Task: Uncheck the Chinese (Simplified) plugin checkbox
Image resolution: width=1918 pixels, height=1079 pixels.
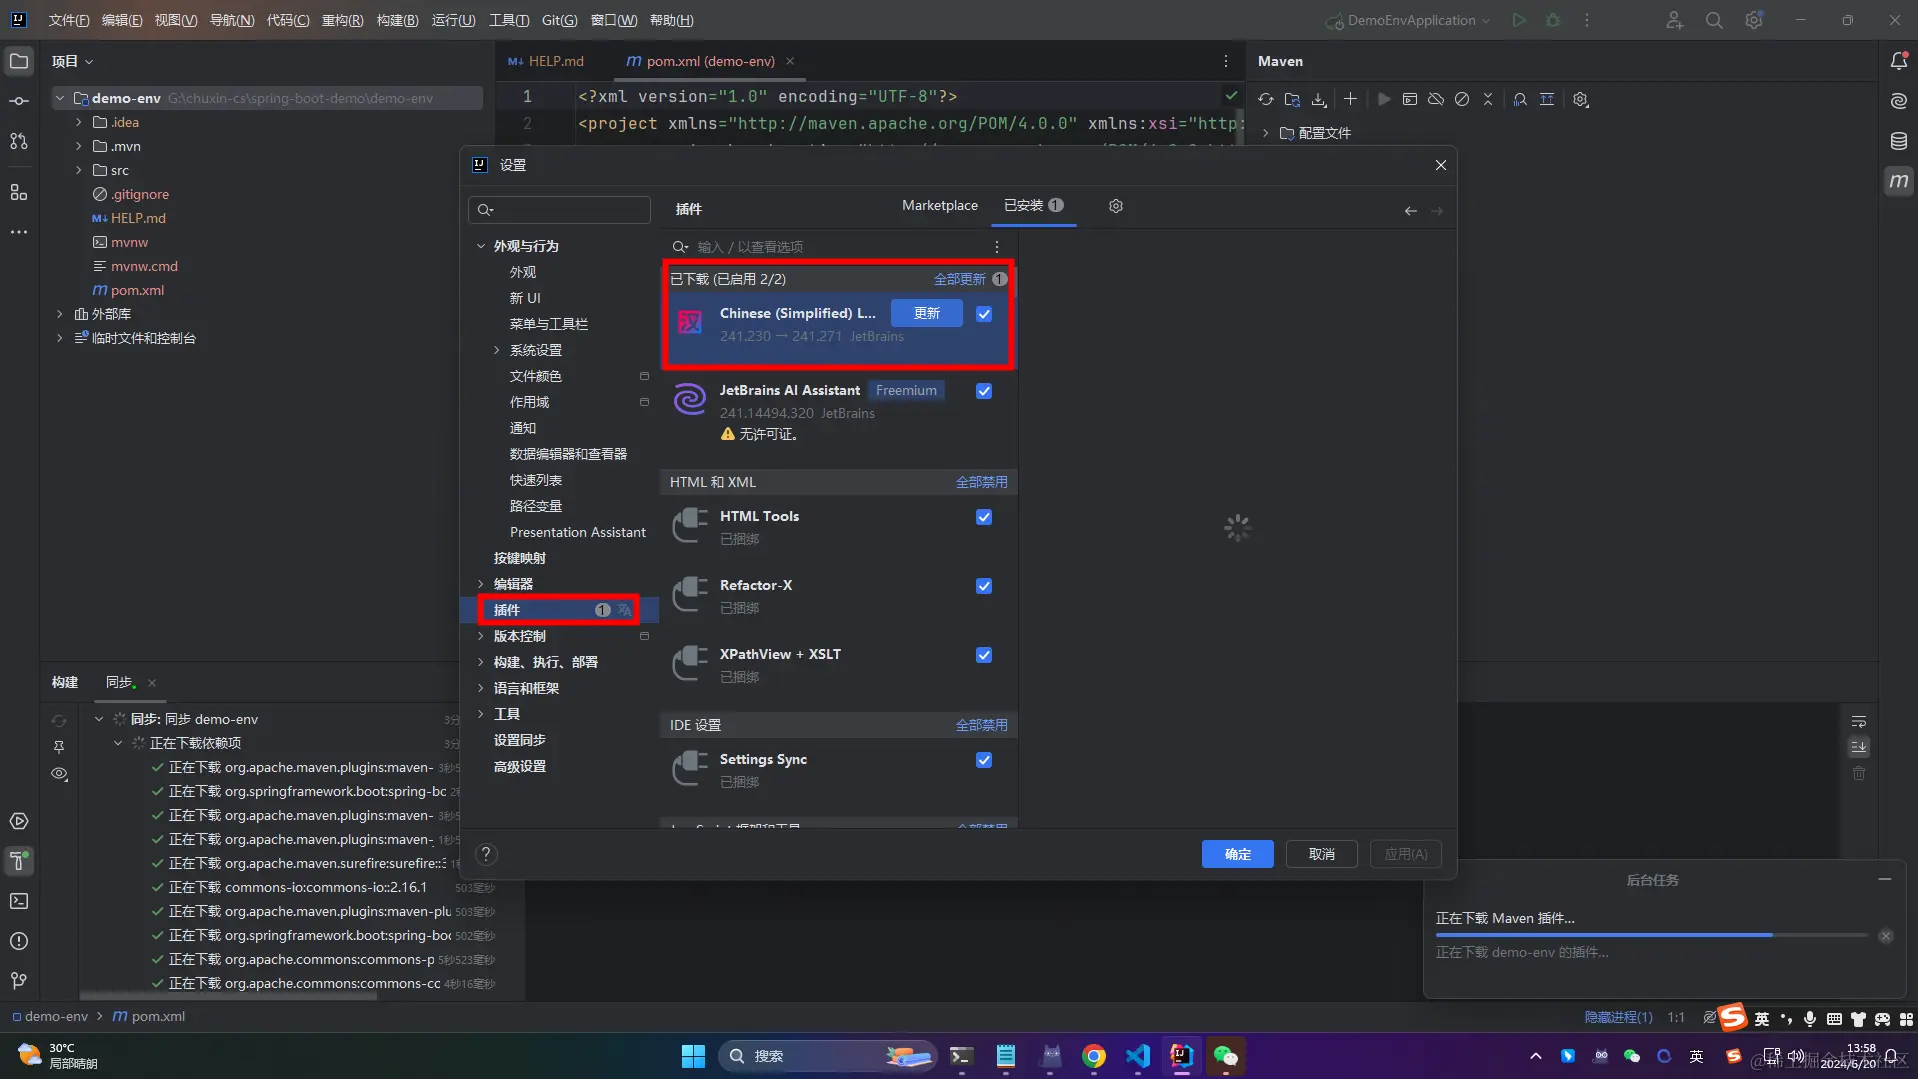Action: [984, 314]
